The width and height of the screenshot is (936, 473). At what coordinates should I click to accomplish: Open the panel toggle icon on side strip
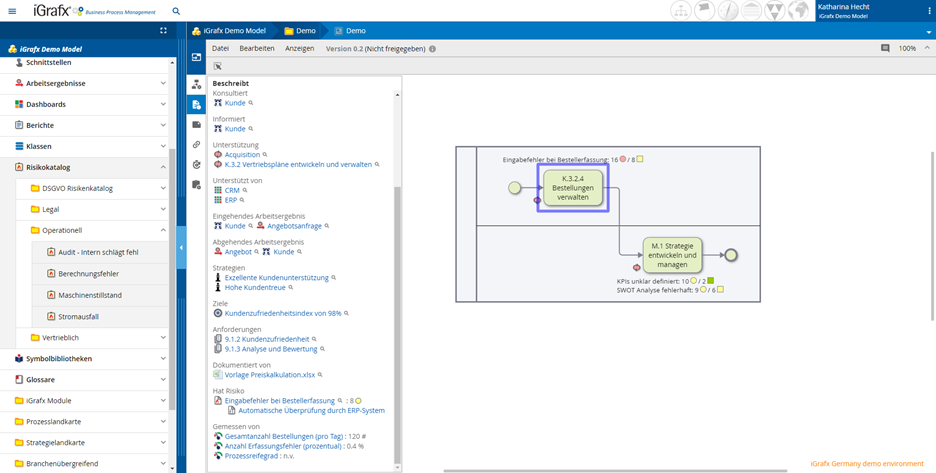point(196,57)
